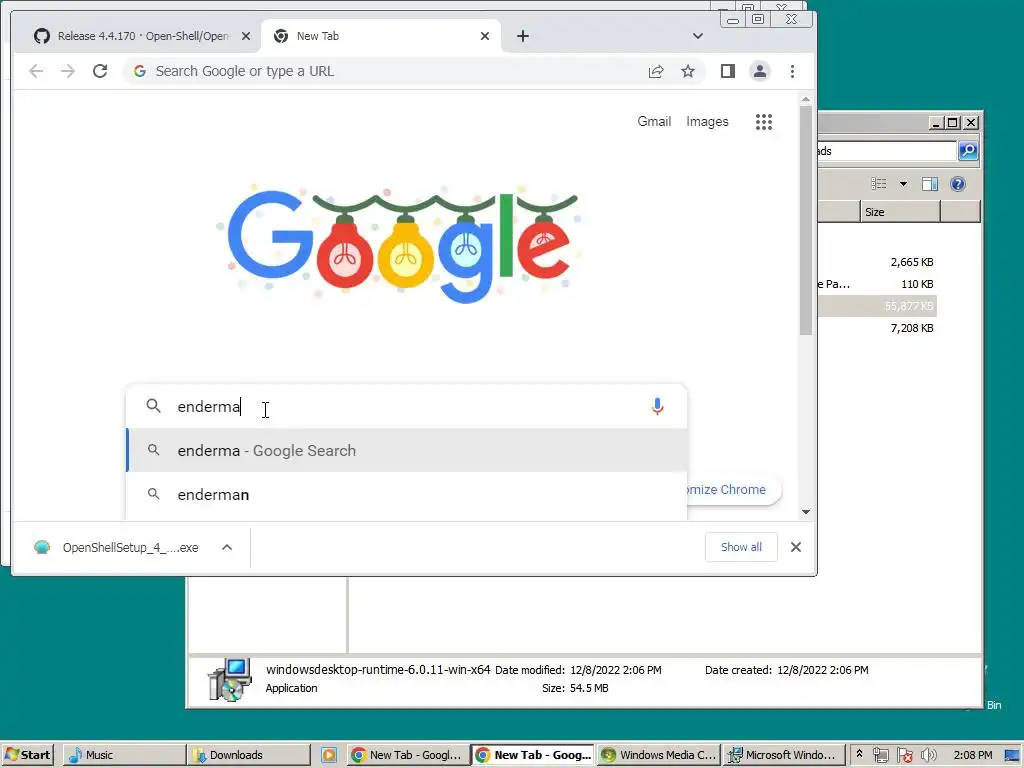Open the Gmail link
Screen dimensions: 1024x768
(654, 121)
